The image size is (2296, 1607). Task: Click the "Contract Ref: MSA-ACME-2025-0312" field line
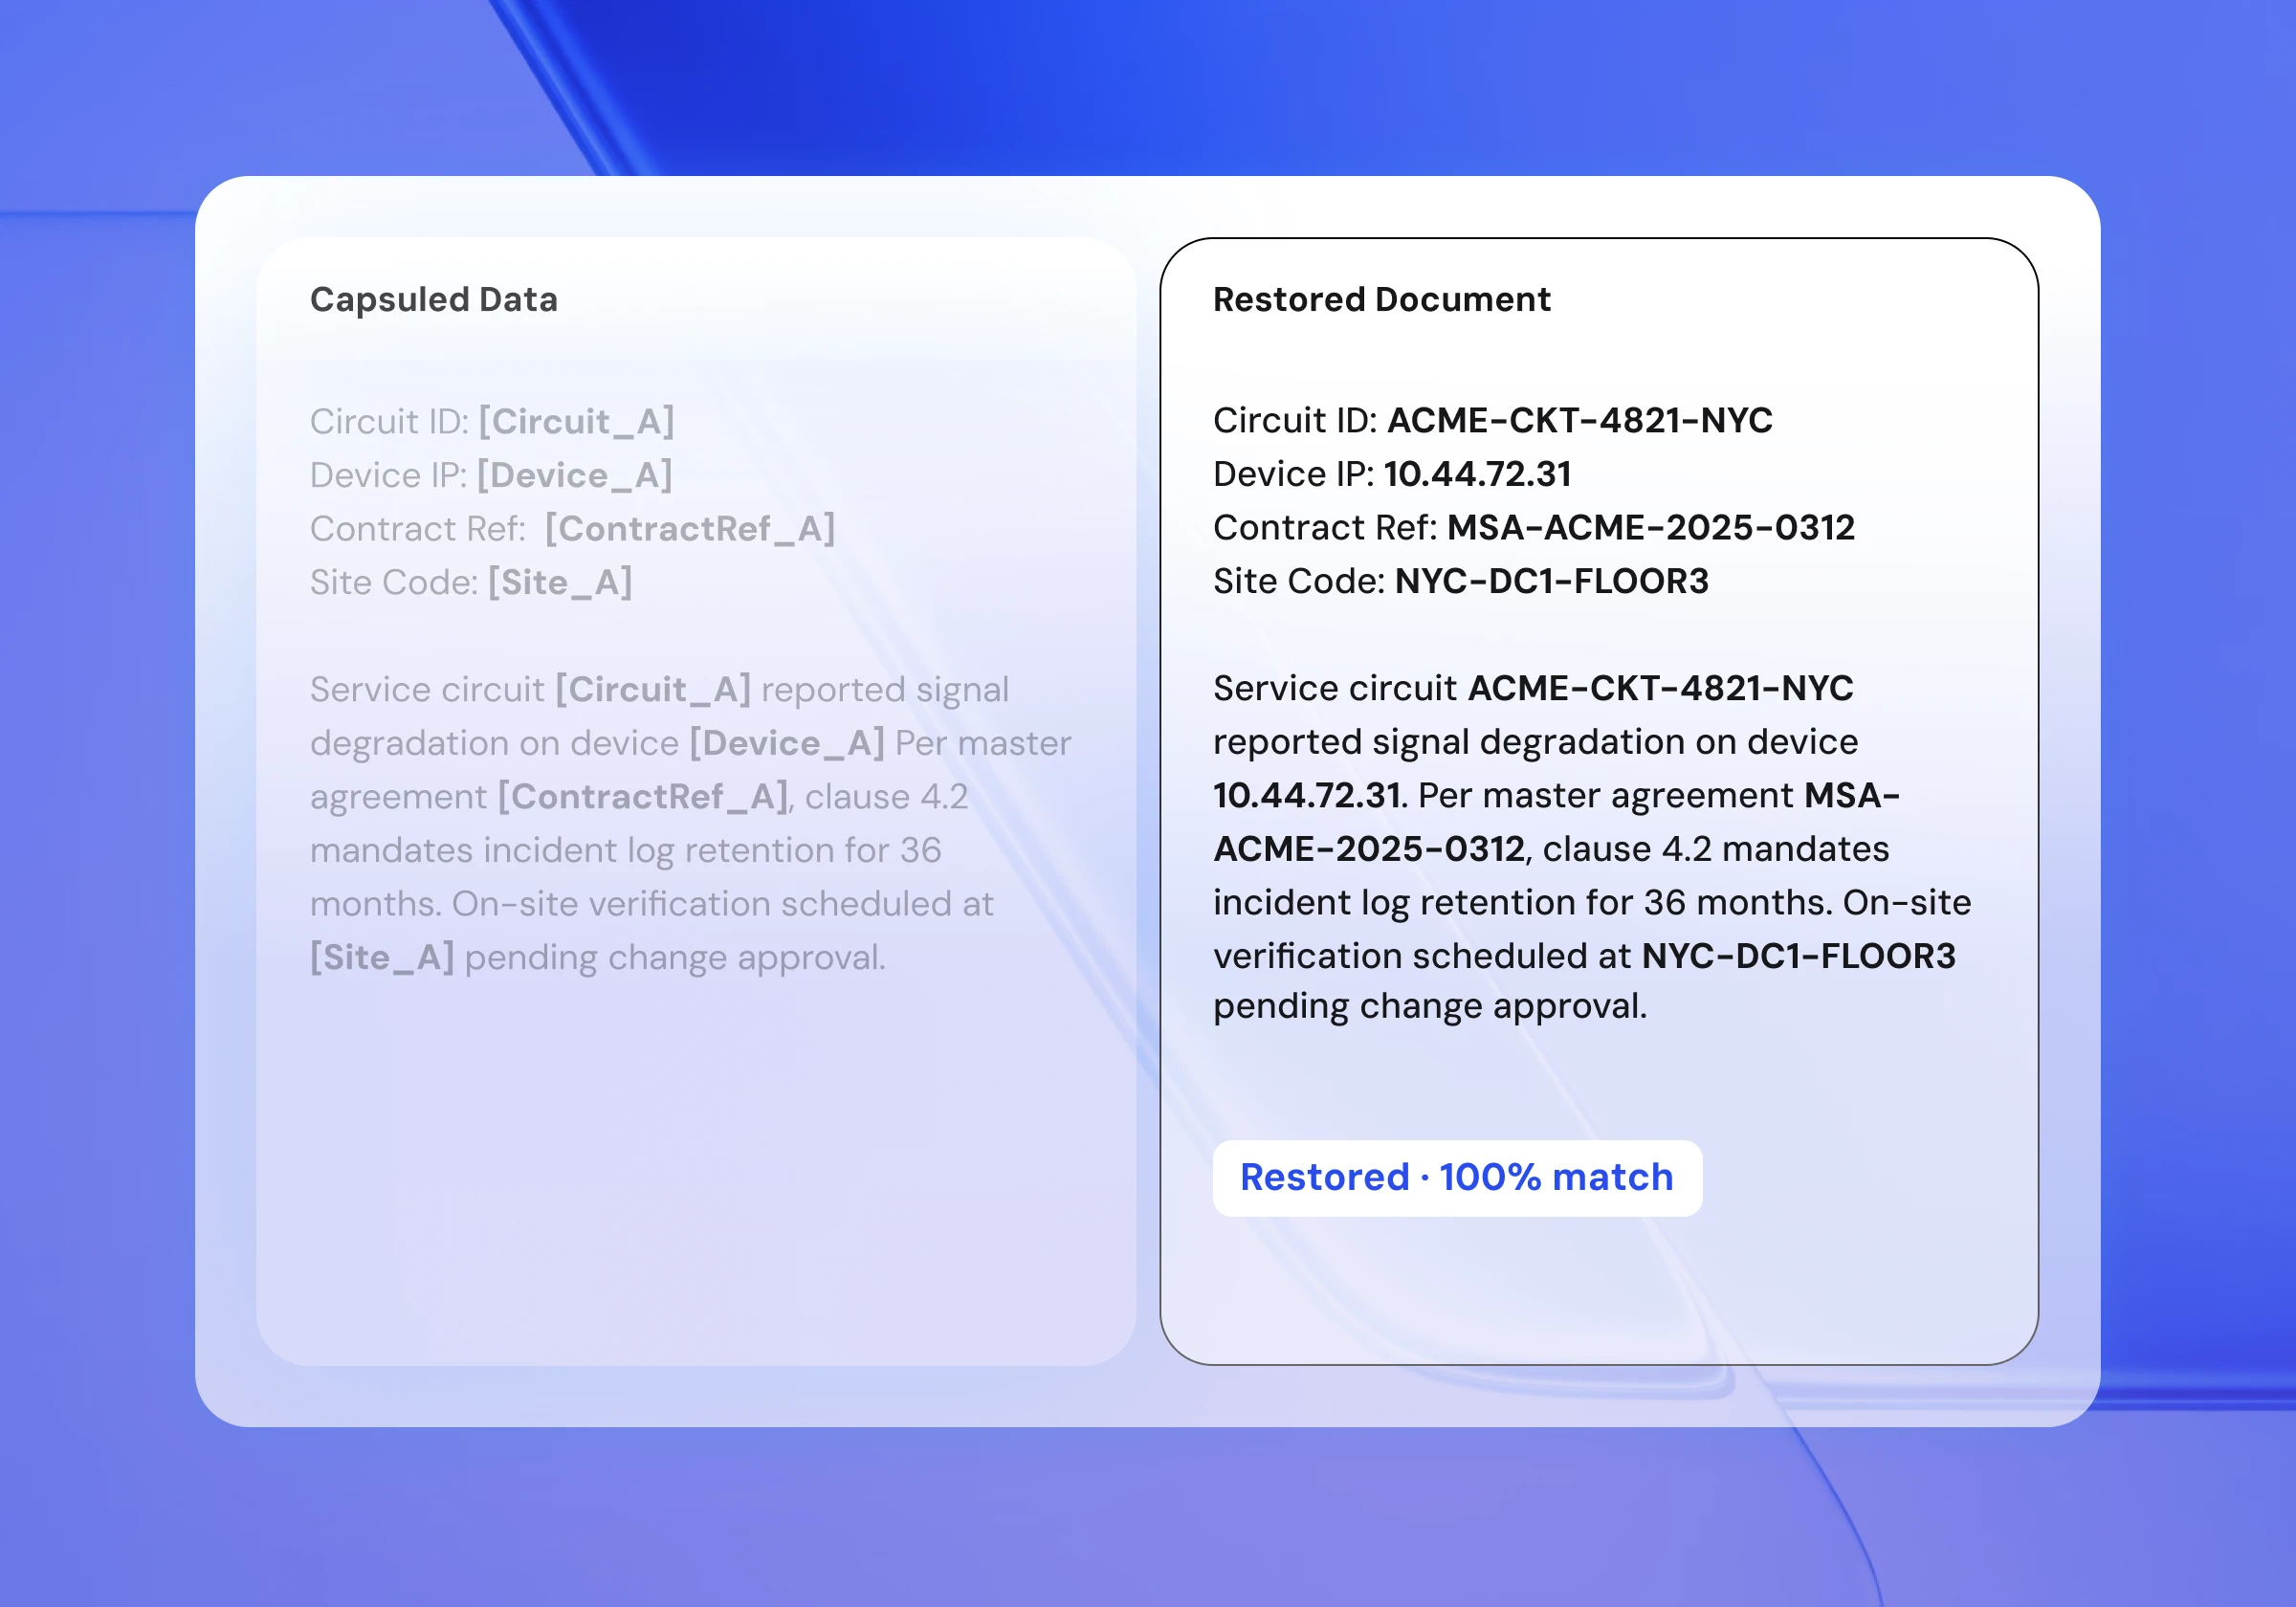point(1534,528)
